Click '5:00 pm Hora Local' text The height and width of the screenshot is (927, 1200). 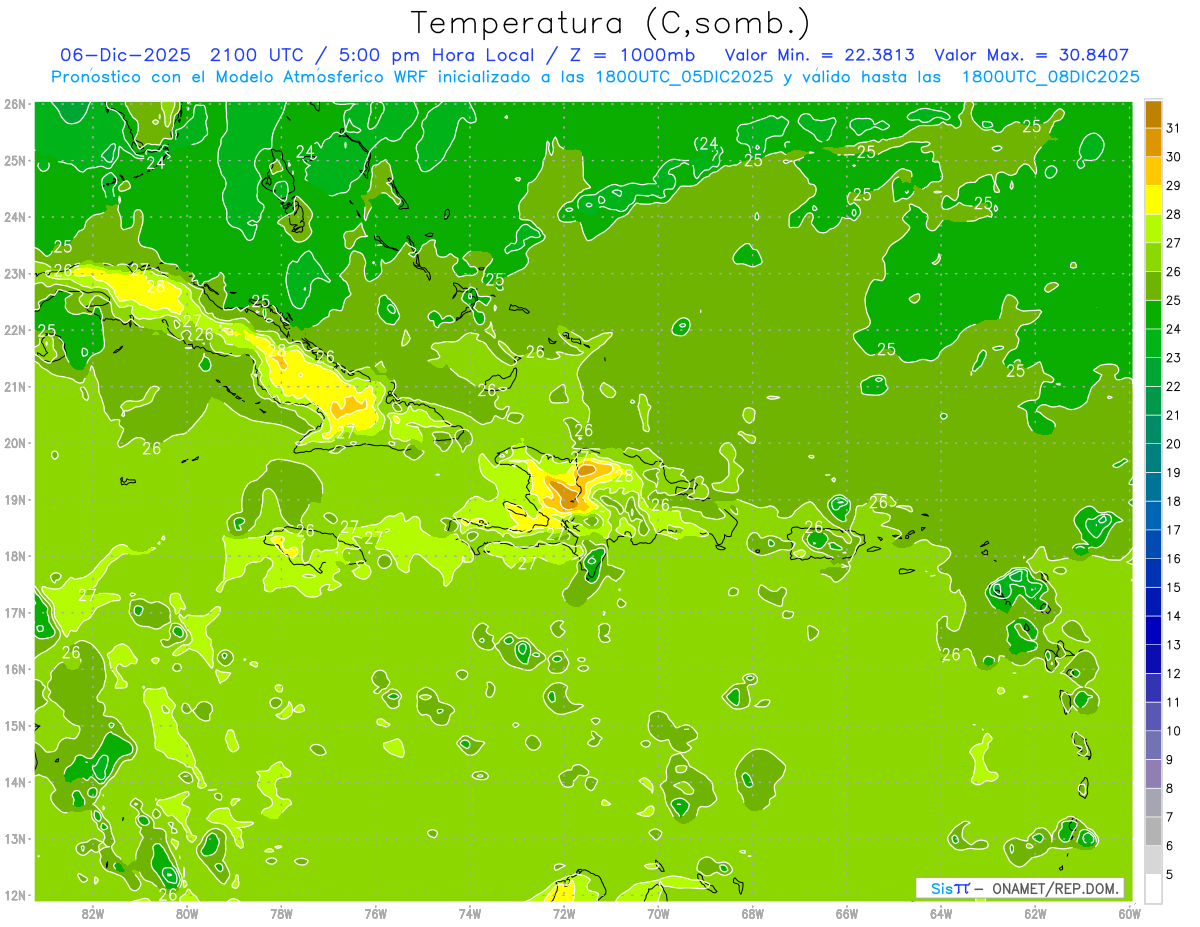438,55
